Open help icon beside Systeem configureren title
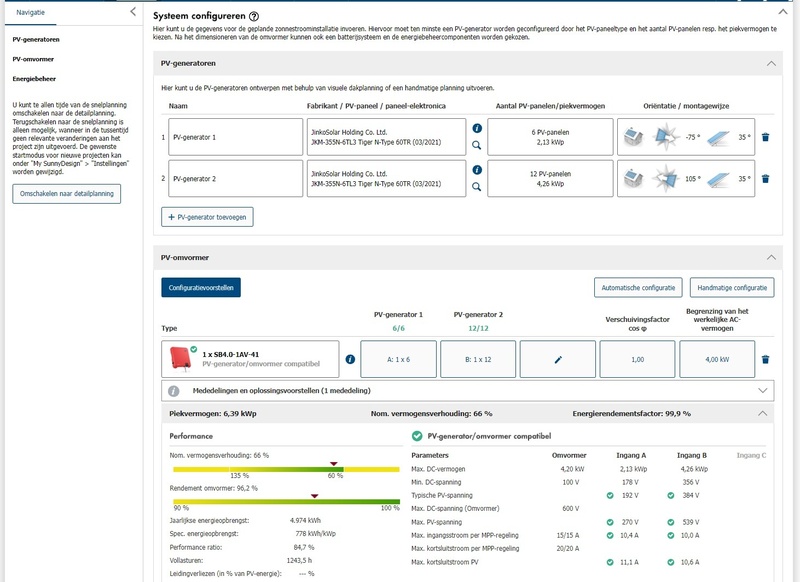Viewport: 800px width, 582px height. click(254, 17)
